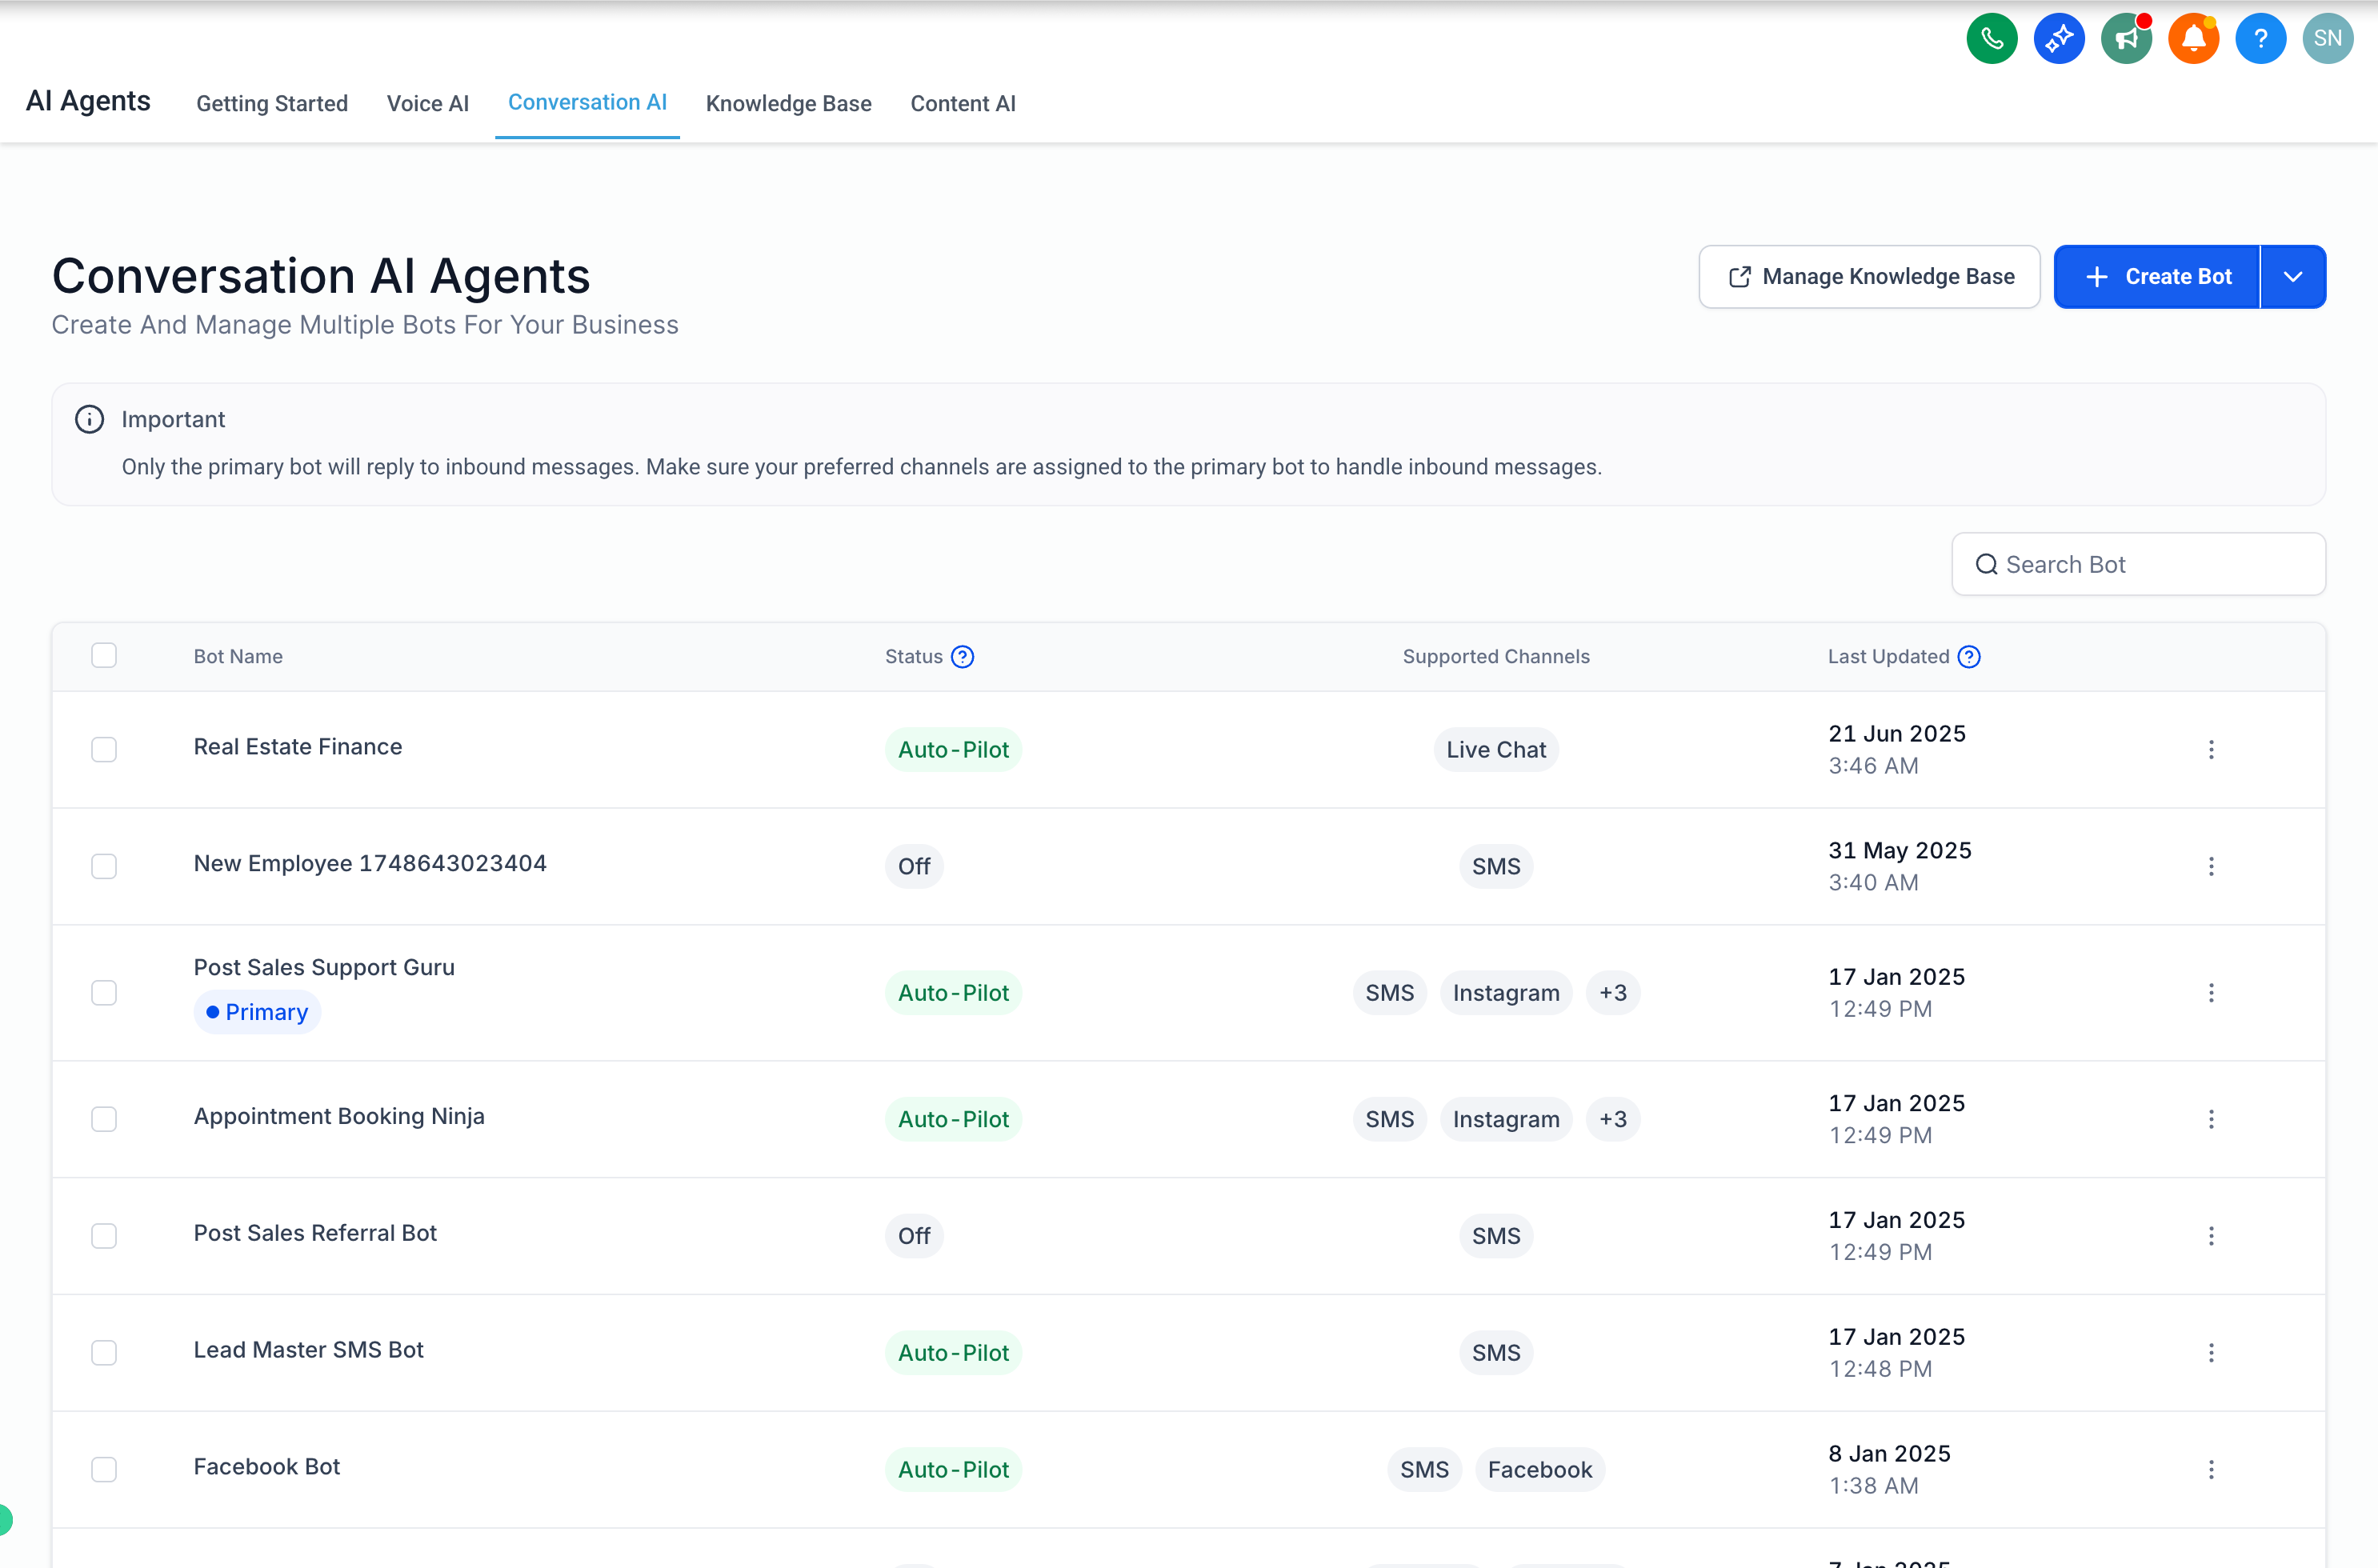The width and height of the screenshot is (2378, 1568).
Task: Open the Facebook Bot entry
Action: [267, 1467]
